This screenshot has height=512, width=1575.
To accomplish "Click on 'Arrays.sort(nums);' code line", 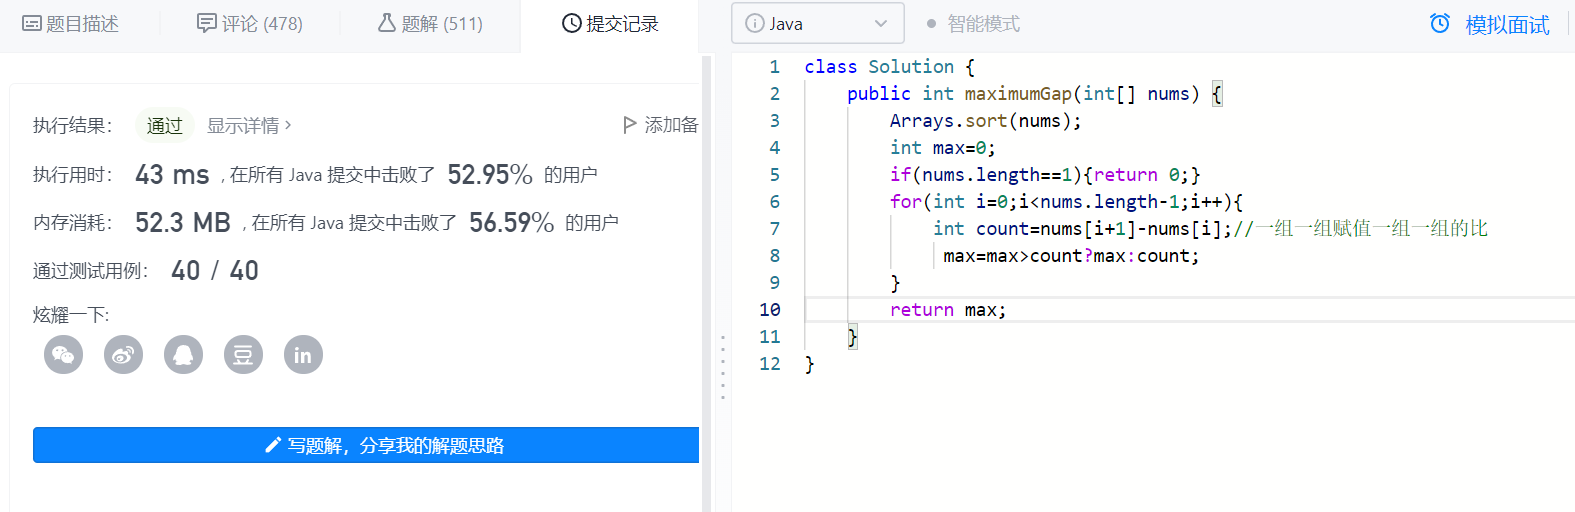I will coord(985,121).
